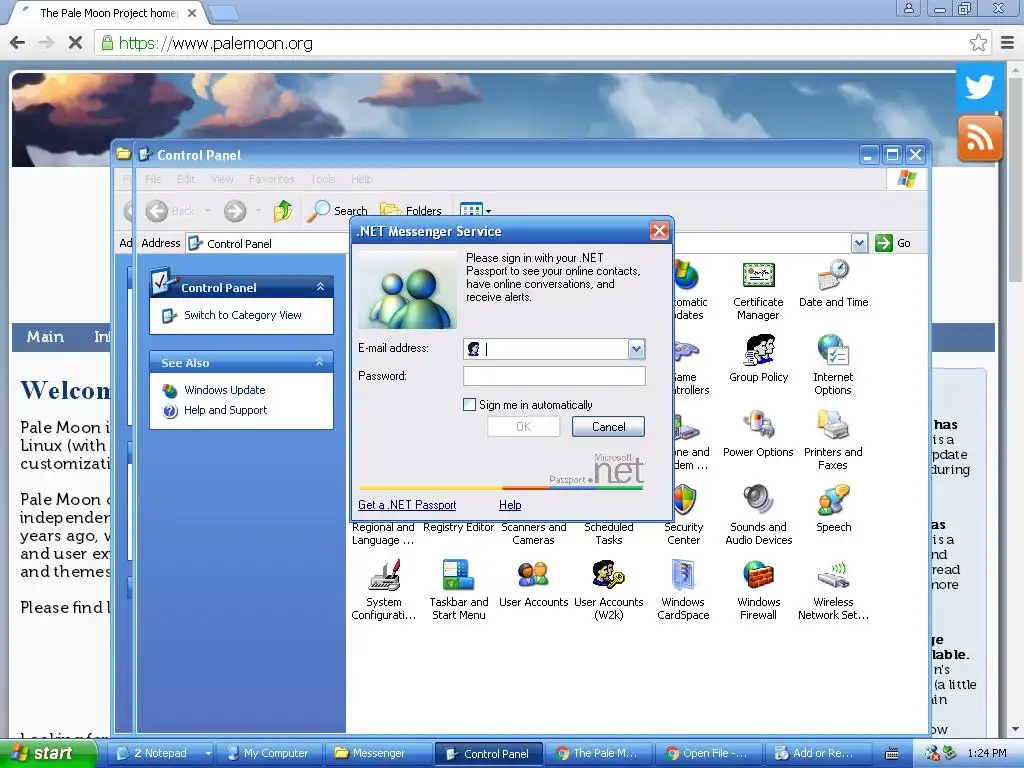Click Cancel in Messenger sign-in dialog
This screenshot has width=1024, height=768.
[608, 426]
